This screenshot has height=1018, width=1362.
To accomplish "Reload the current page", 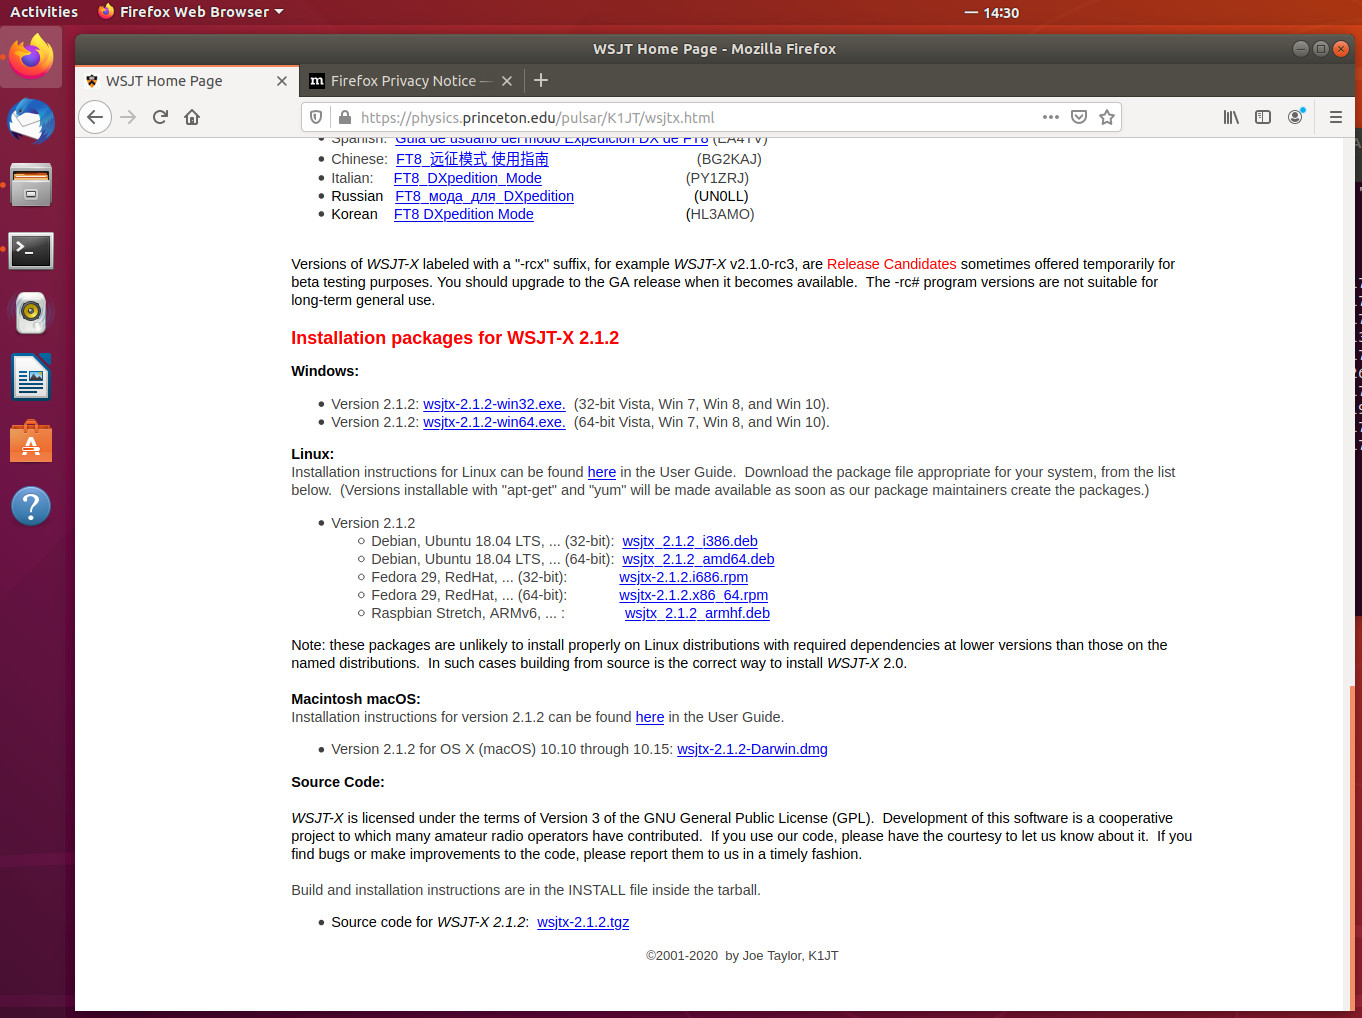I will [160, 117].
